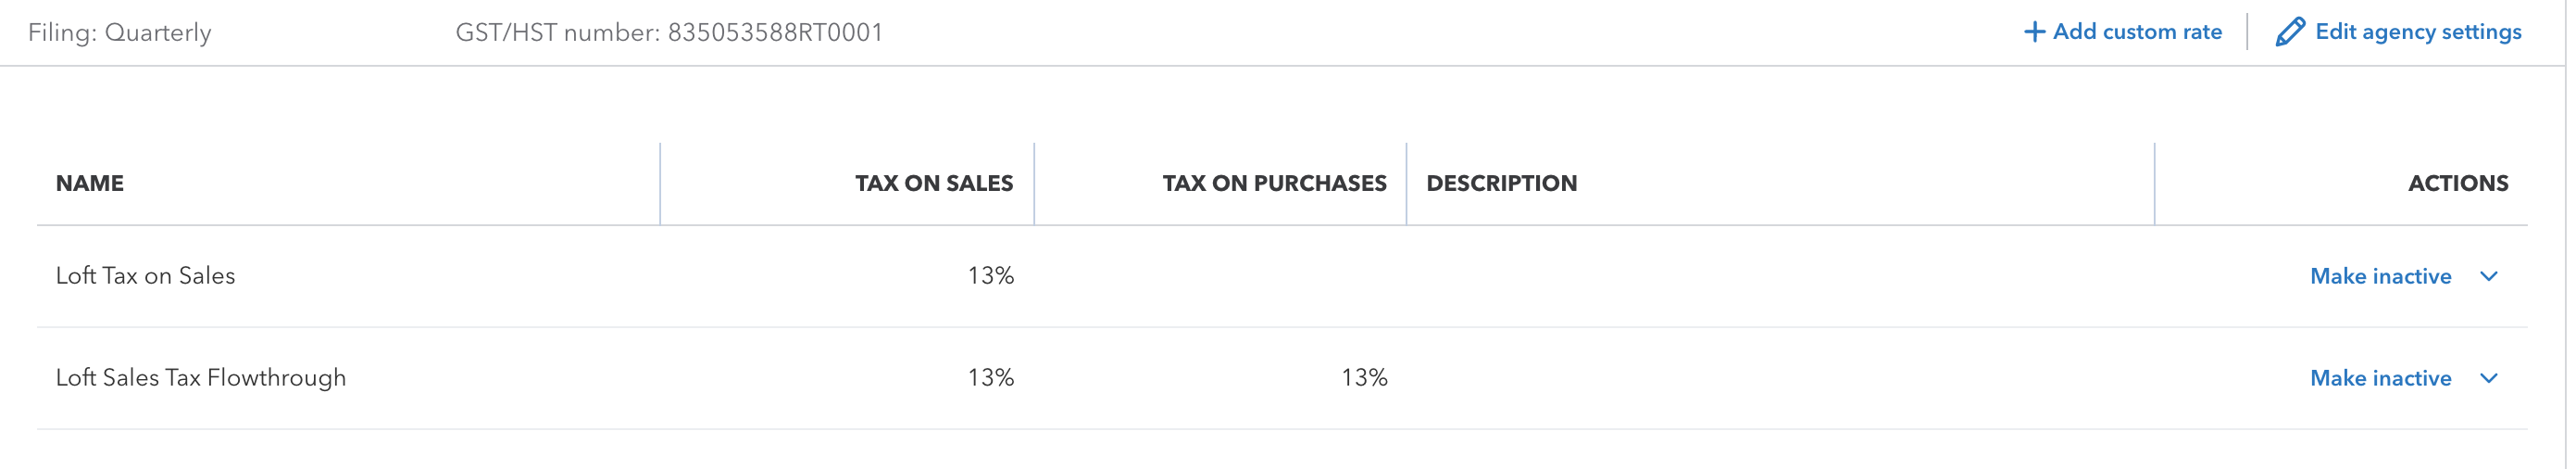Image resolution: width=2576 pixels, height=469 pixels.
Task: Select the ACTIONS column header
Action: click(2457, 183)
